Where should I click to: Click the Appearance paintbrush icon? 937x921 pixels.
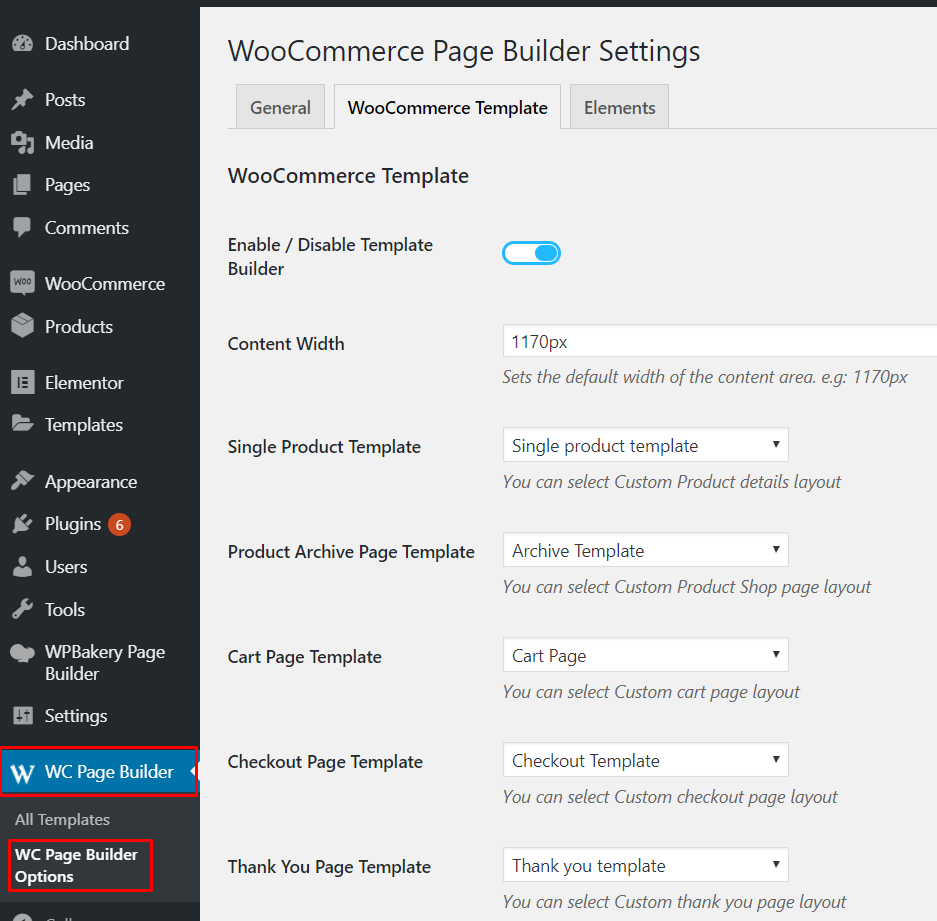point(22,482)
